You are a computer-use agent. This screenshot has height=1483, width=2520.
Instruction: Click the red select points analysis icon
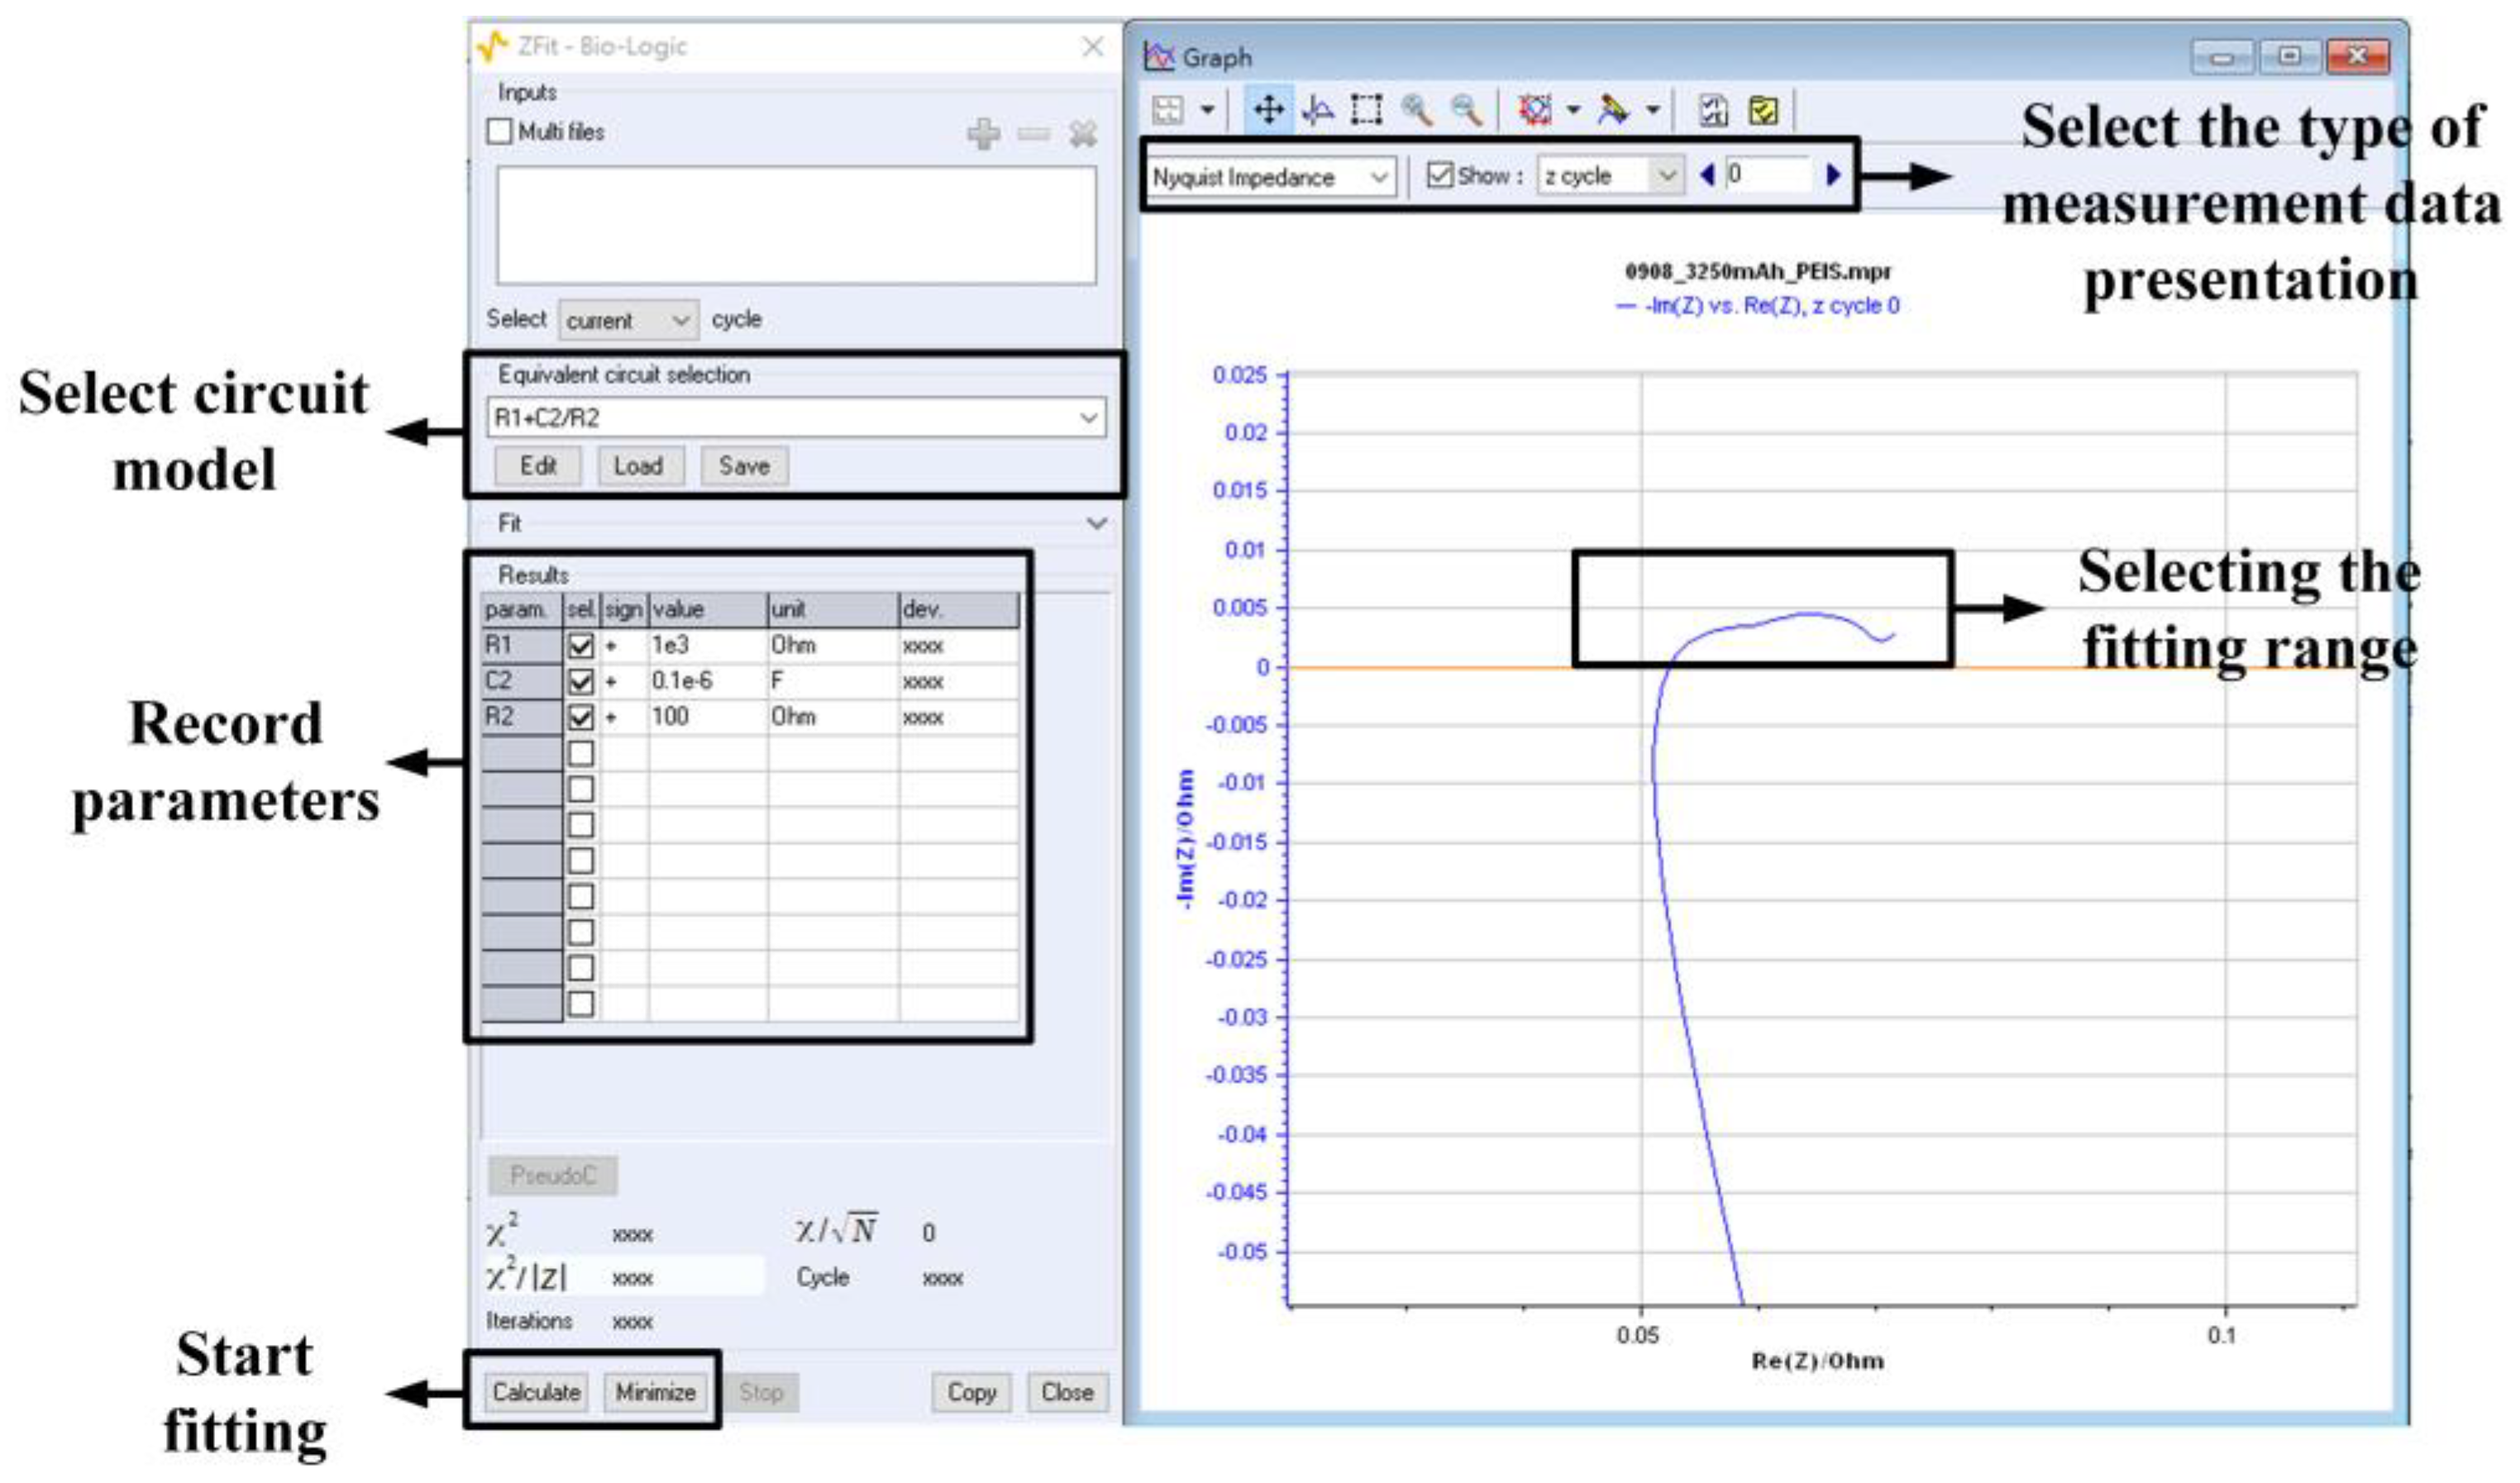click(x=1535, y=109)
